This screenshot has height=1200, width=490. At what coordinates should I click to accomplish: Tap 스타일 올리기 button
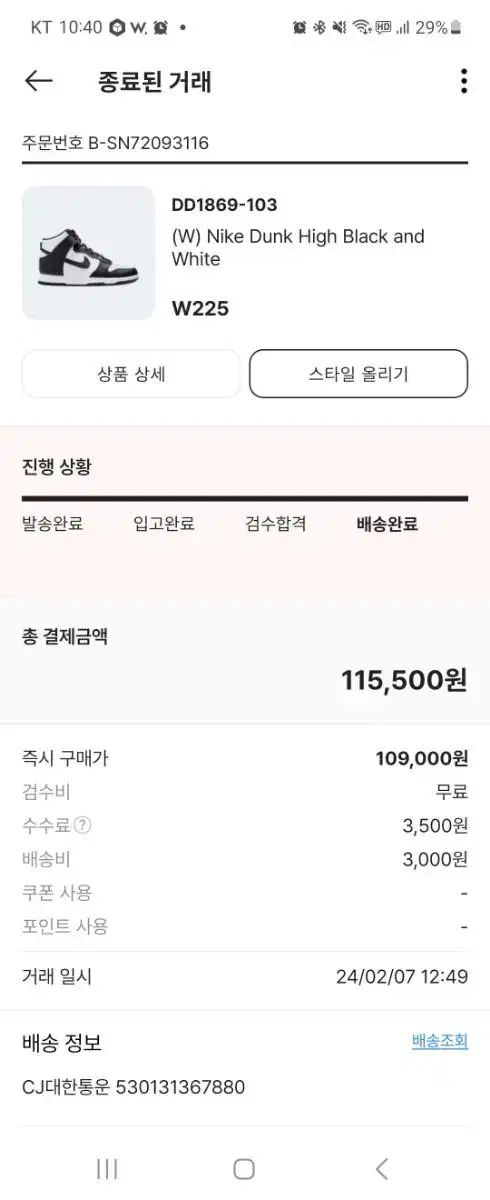click(x=358, y=374)
